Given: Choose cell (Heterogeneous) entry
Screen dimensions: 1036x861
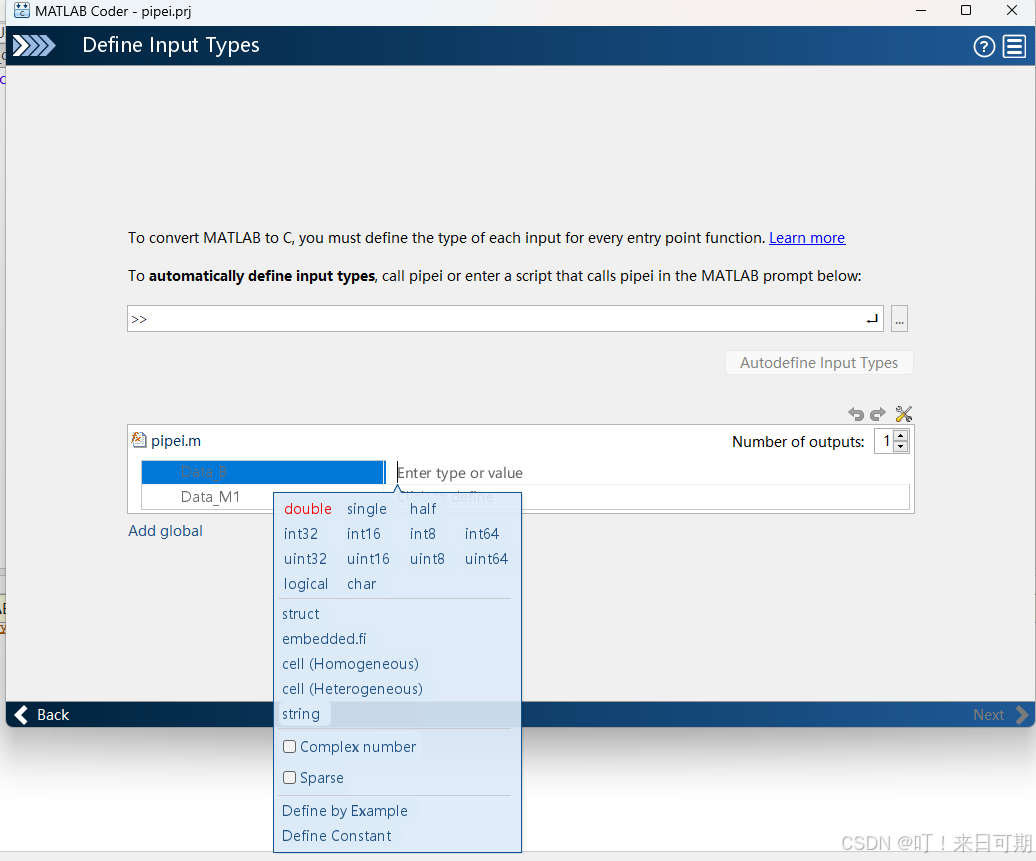Looking at the screenshot, I should [x=352, y=689].
